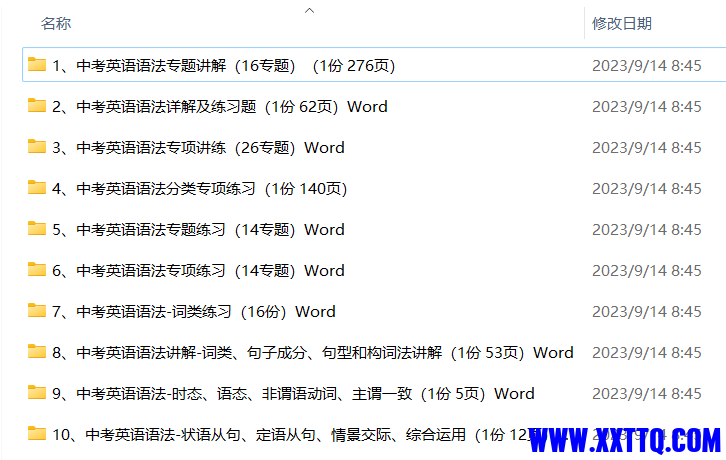Select folder name 3、中考英语语法专项讲练（26专题）

[x=198, y=148]
